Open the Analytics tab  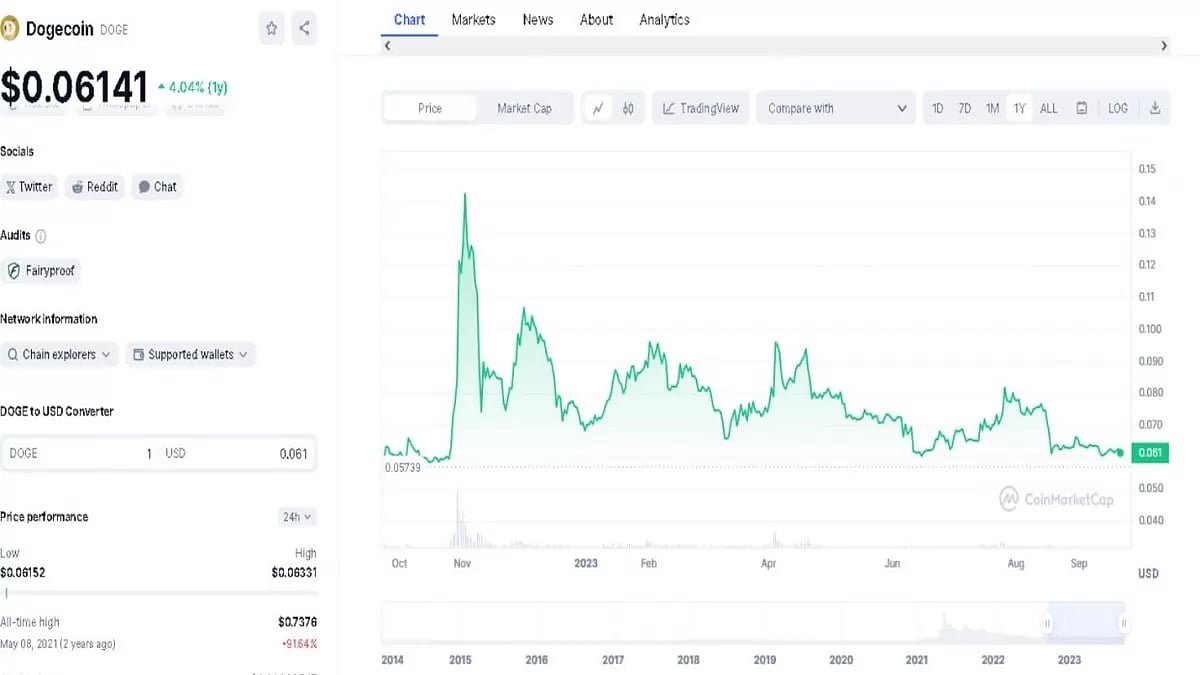664,19
